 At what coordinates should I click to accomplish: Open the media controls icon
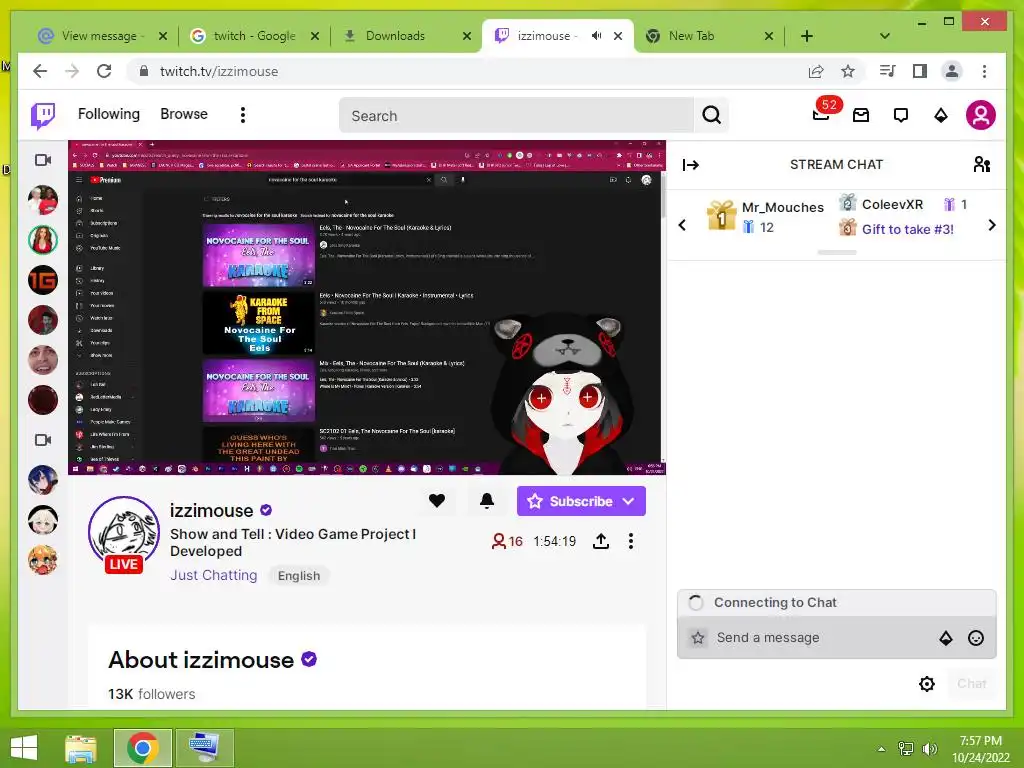tap(888, 71)
